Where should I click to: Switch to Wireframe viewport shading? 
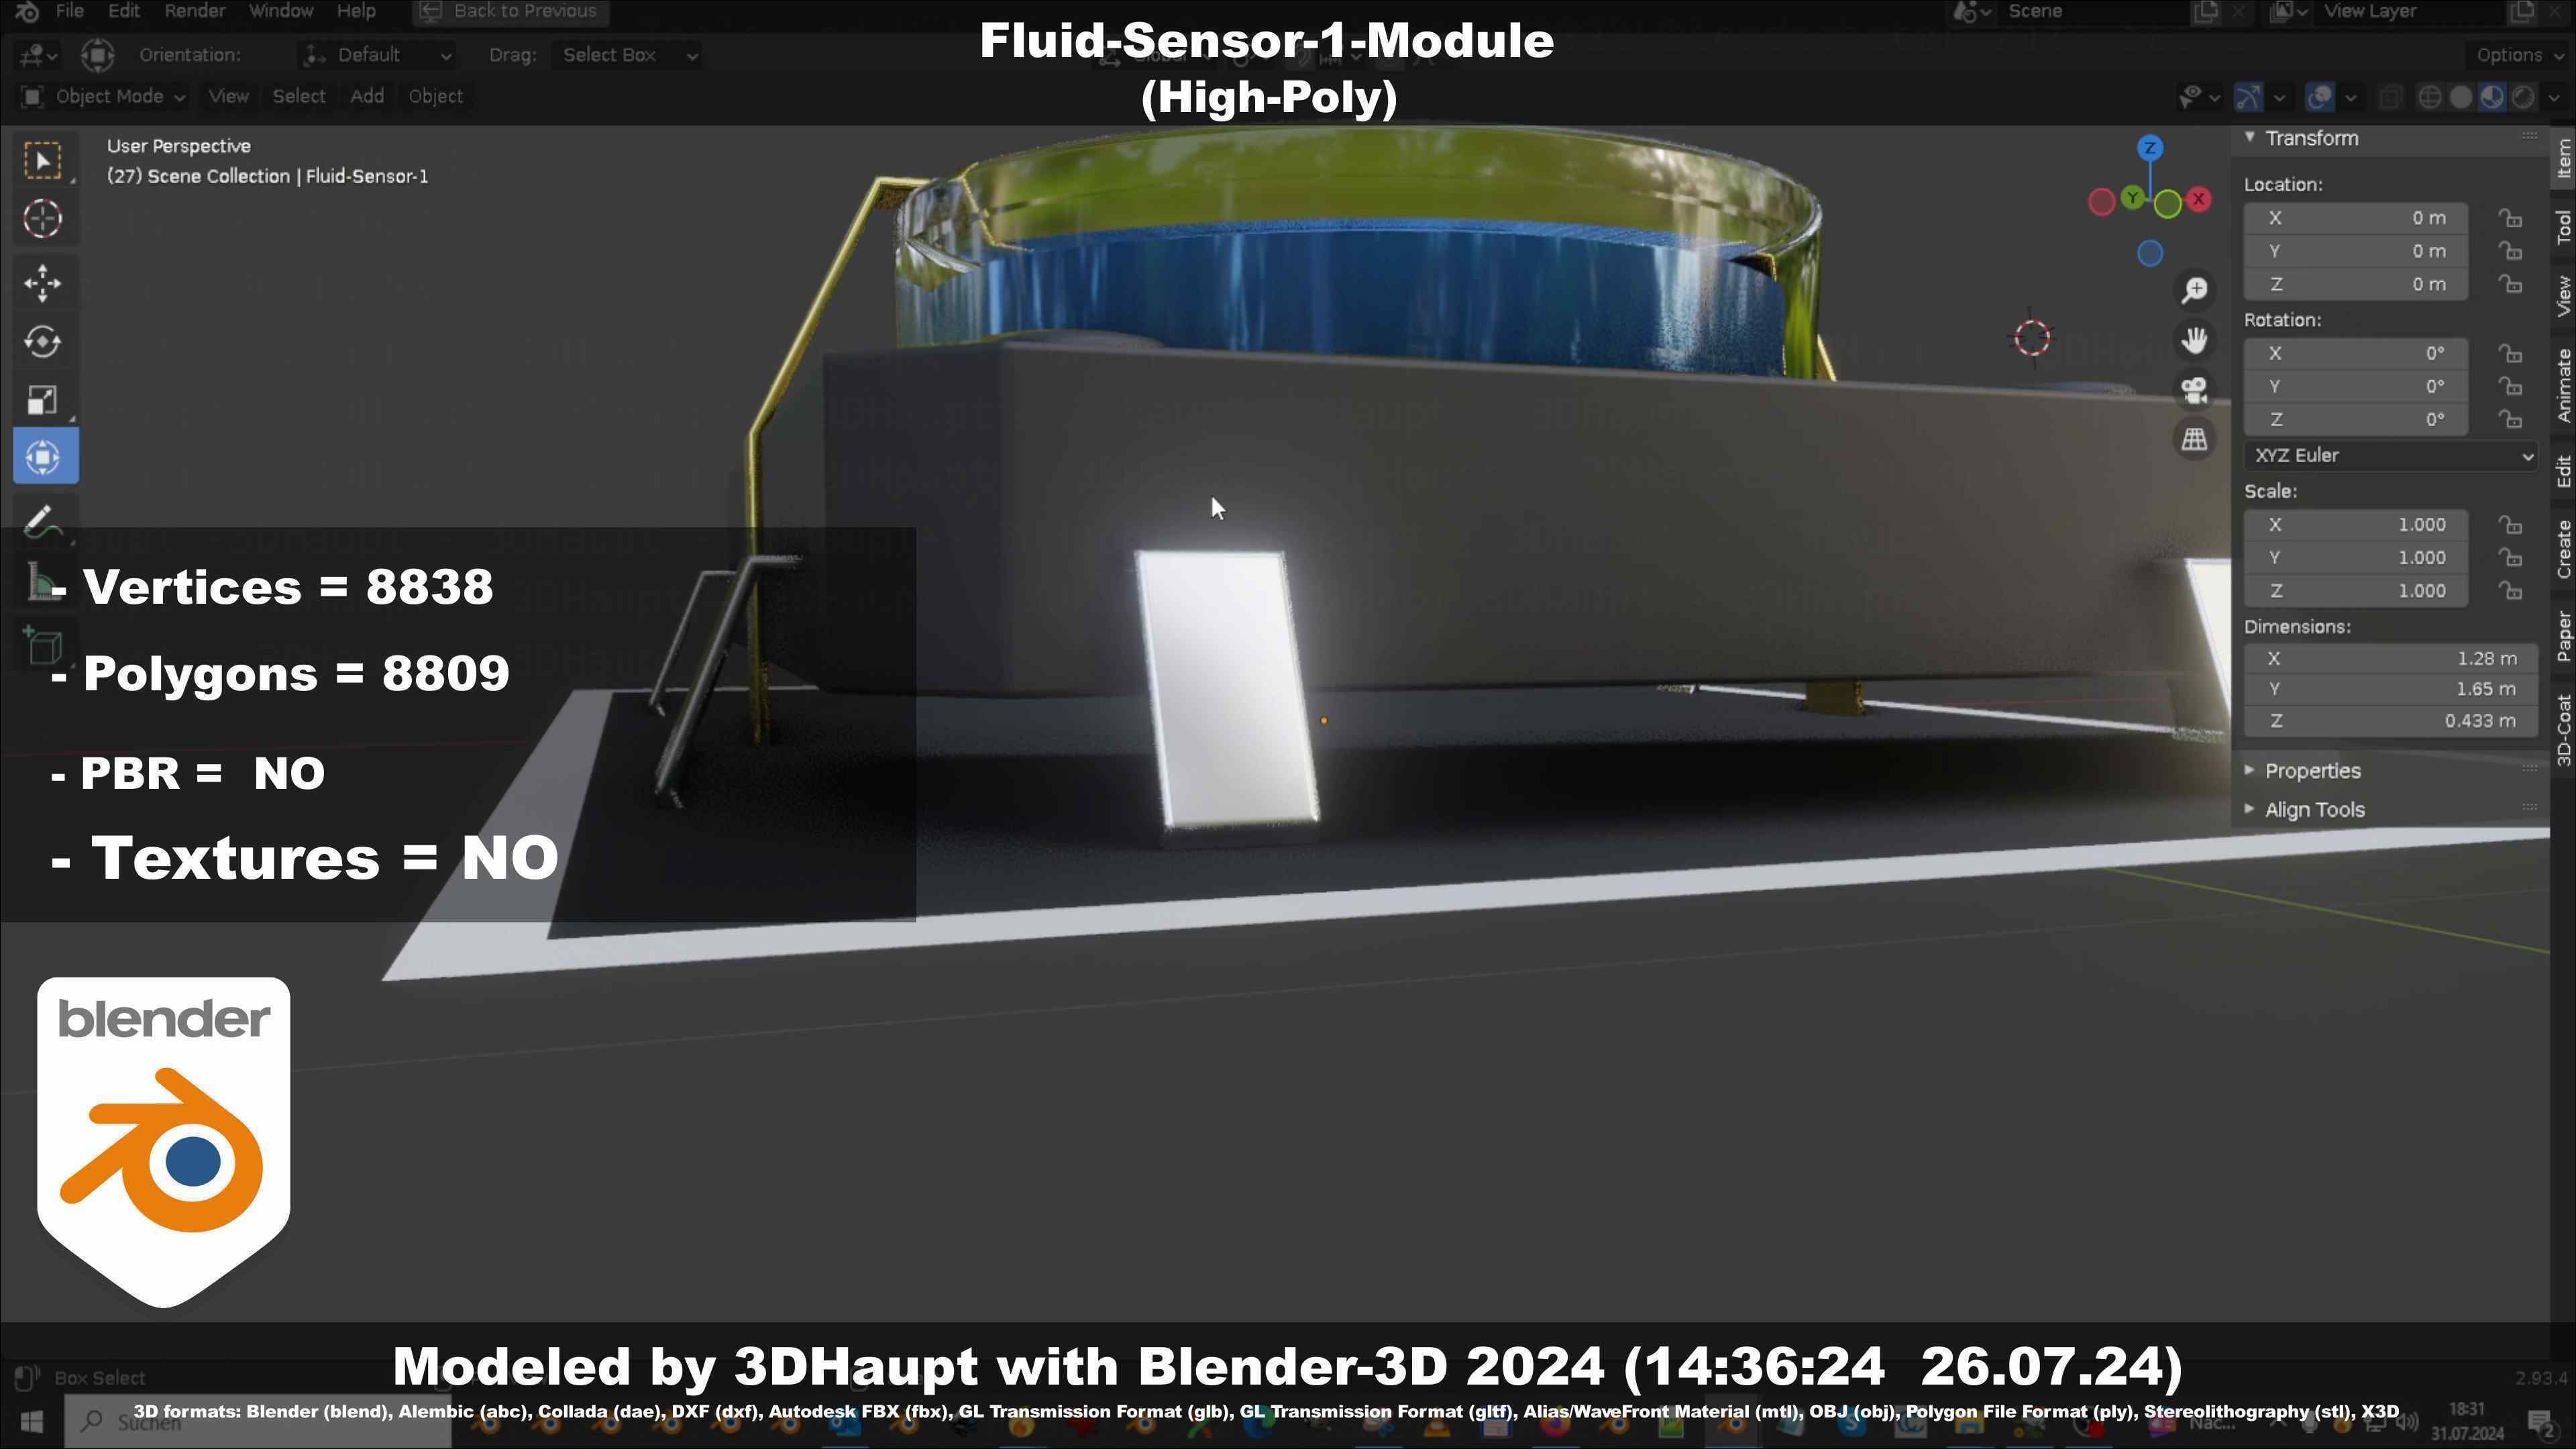coord(2428,97)
